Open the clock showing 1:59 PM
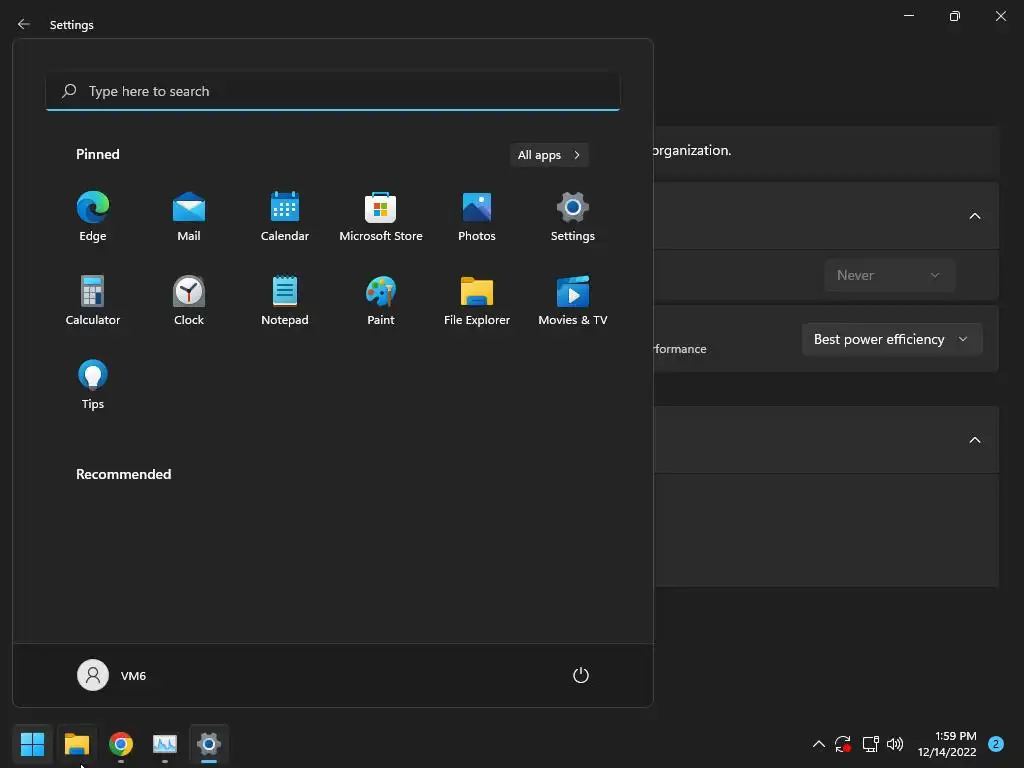Image resolution: width=1024 pixels, height=768 pixels. point(947,744)
